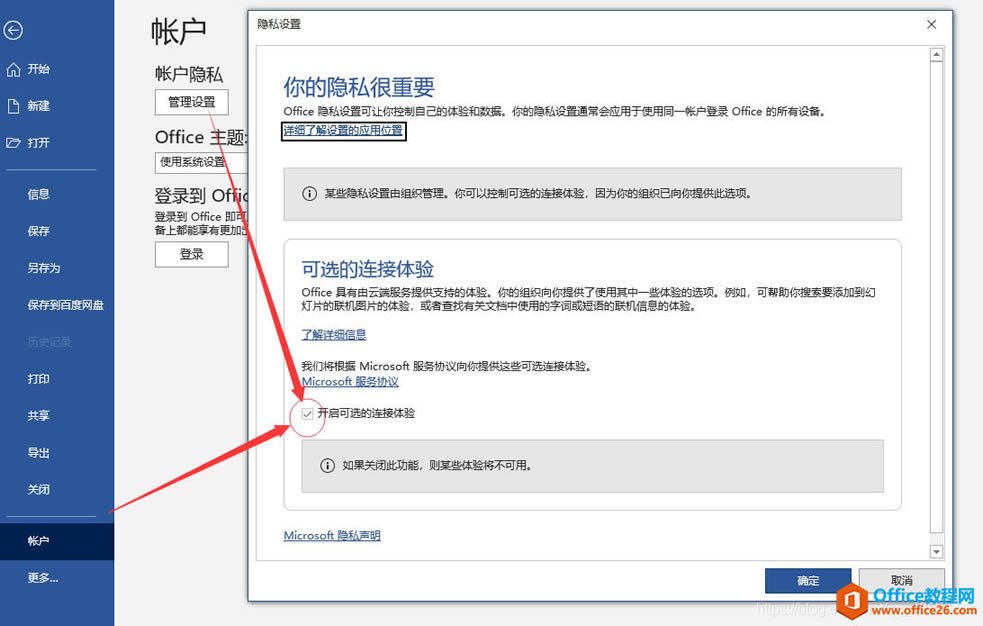The image size is (983, 626).
Task: Click the 确定 button
Action: coord(807,580)
